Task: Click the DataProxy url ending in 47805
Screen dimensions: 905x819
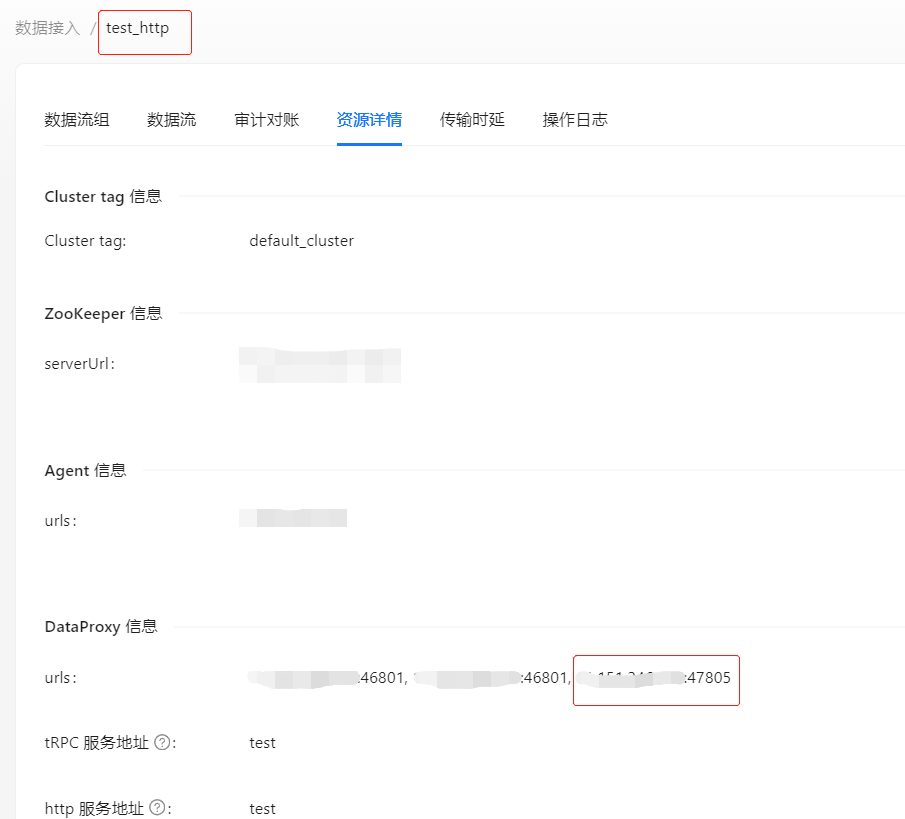Action: [656, 678]
